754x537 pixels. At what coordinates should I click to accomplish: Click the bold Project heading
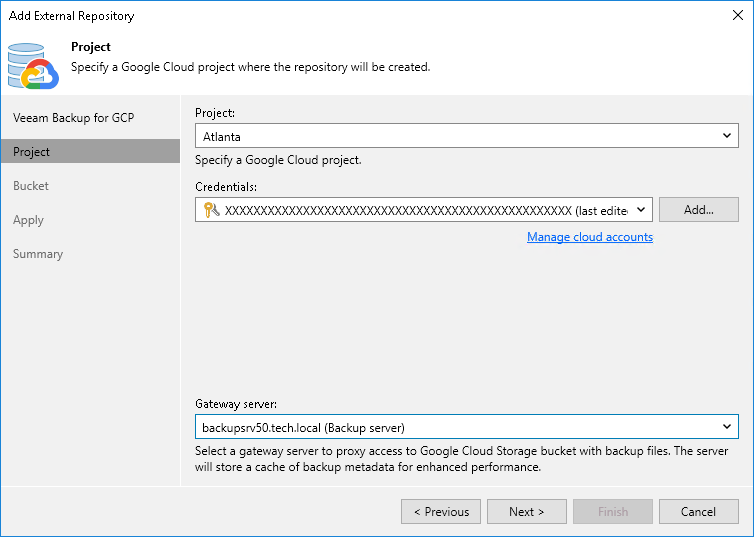pyautogui.click(x=91, y=47)
